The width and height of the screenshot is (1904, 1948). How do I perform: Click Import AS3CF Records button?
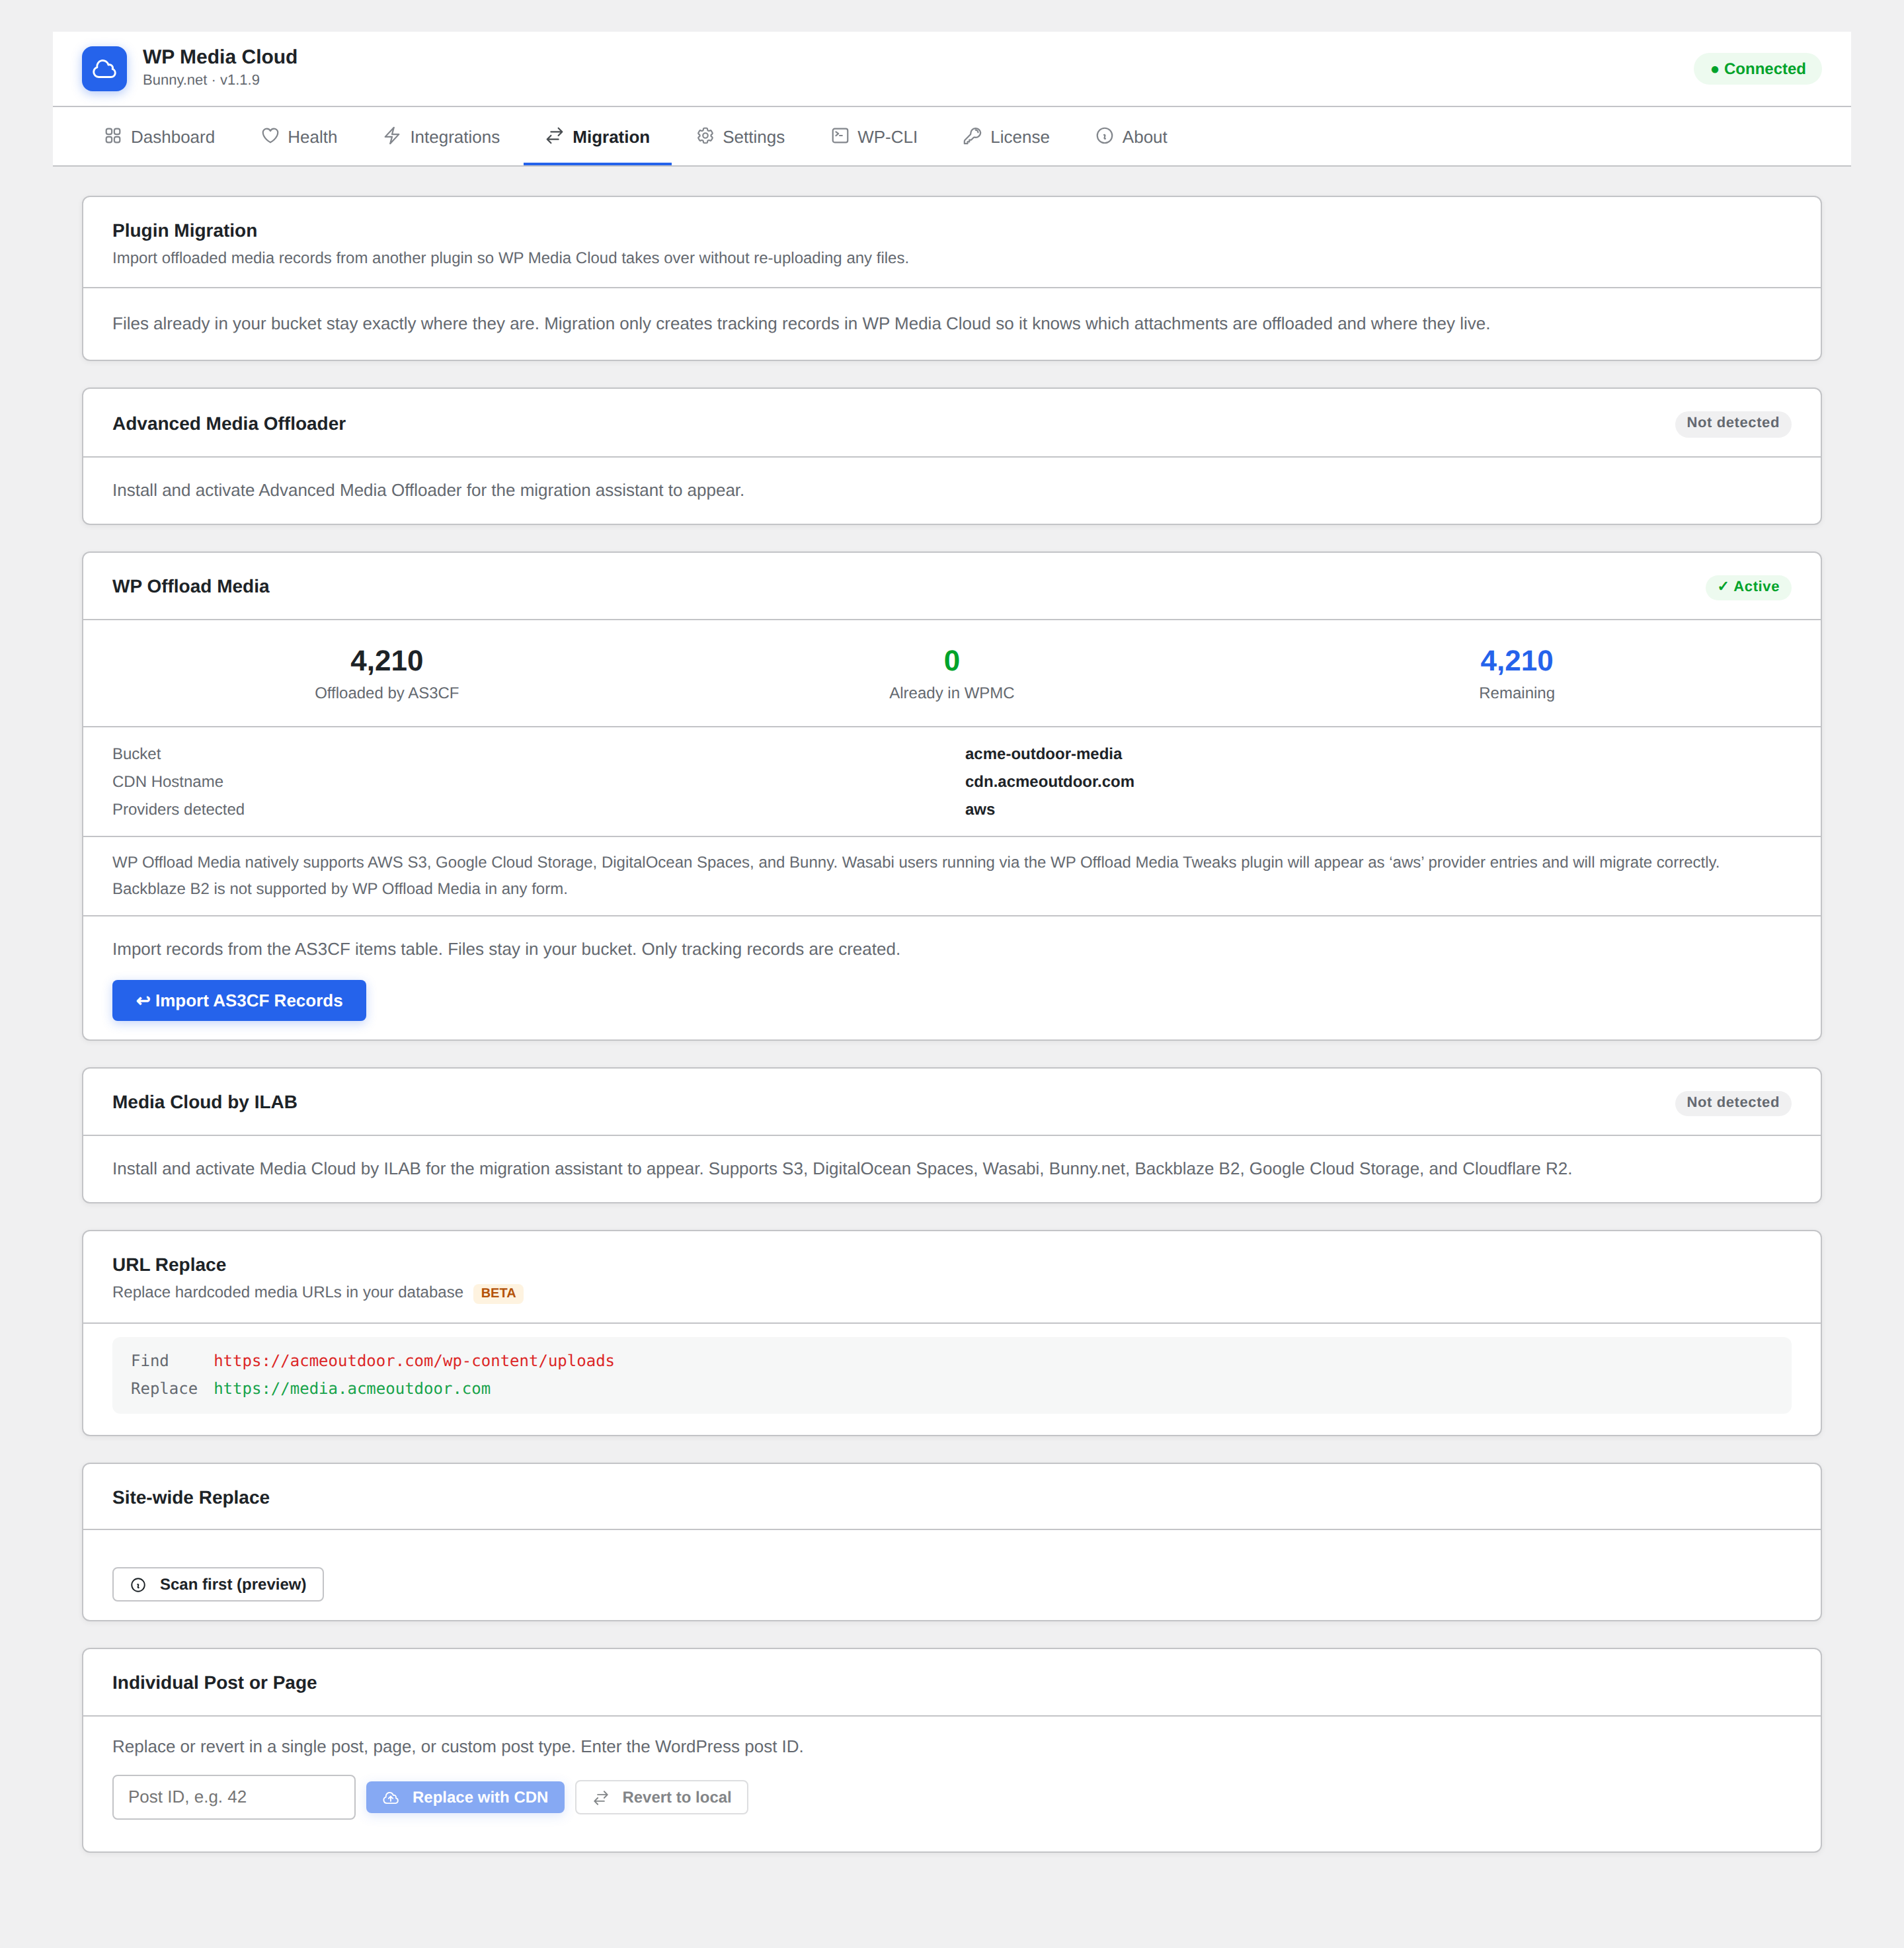(239, 1001)
